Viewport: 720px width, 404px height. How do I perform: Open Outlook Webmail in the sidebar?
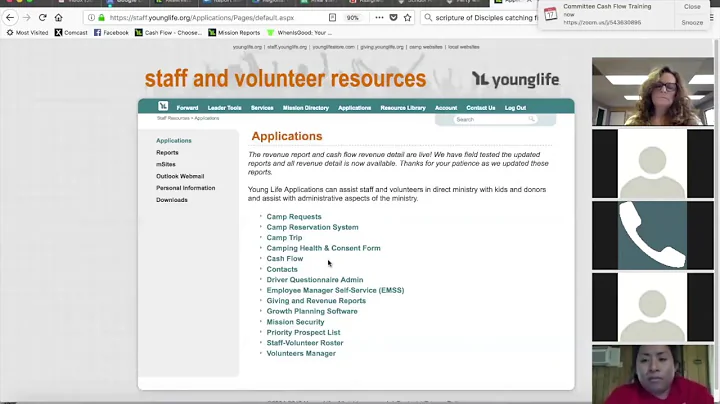point(180,176)
